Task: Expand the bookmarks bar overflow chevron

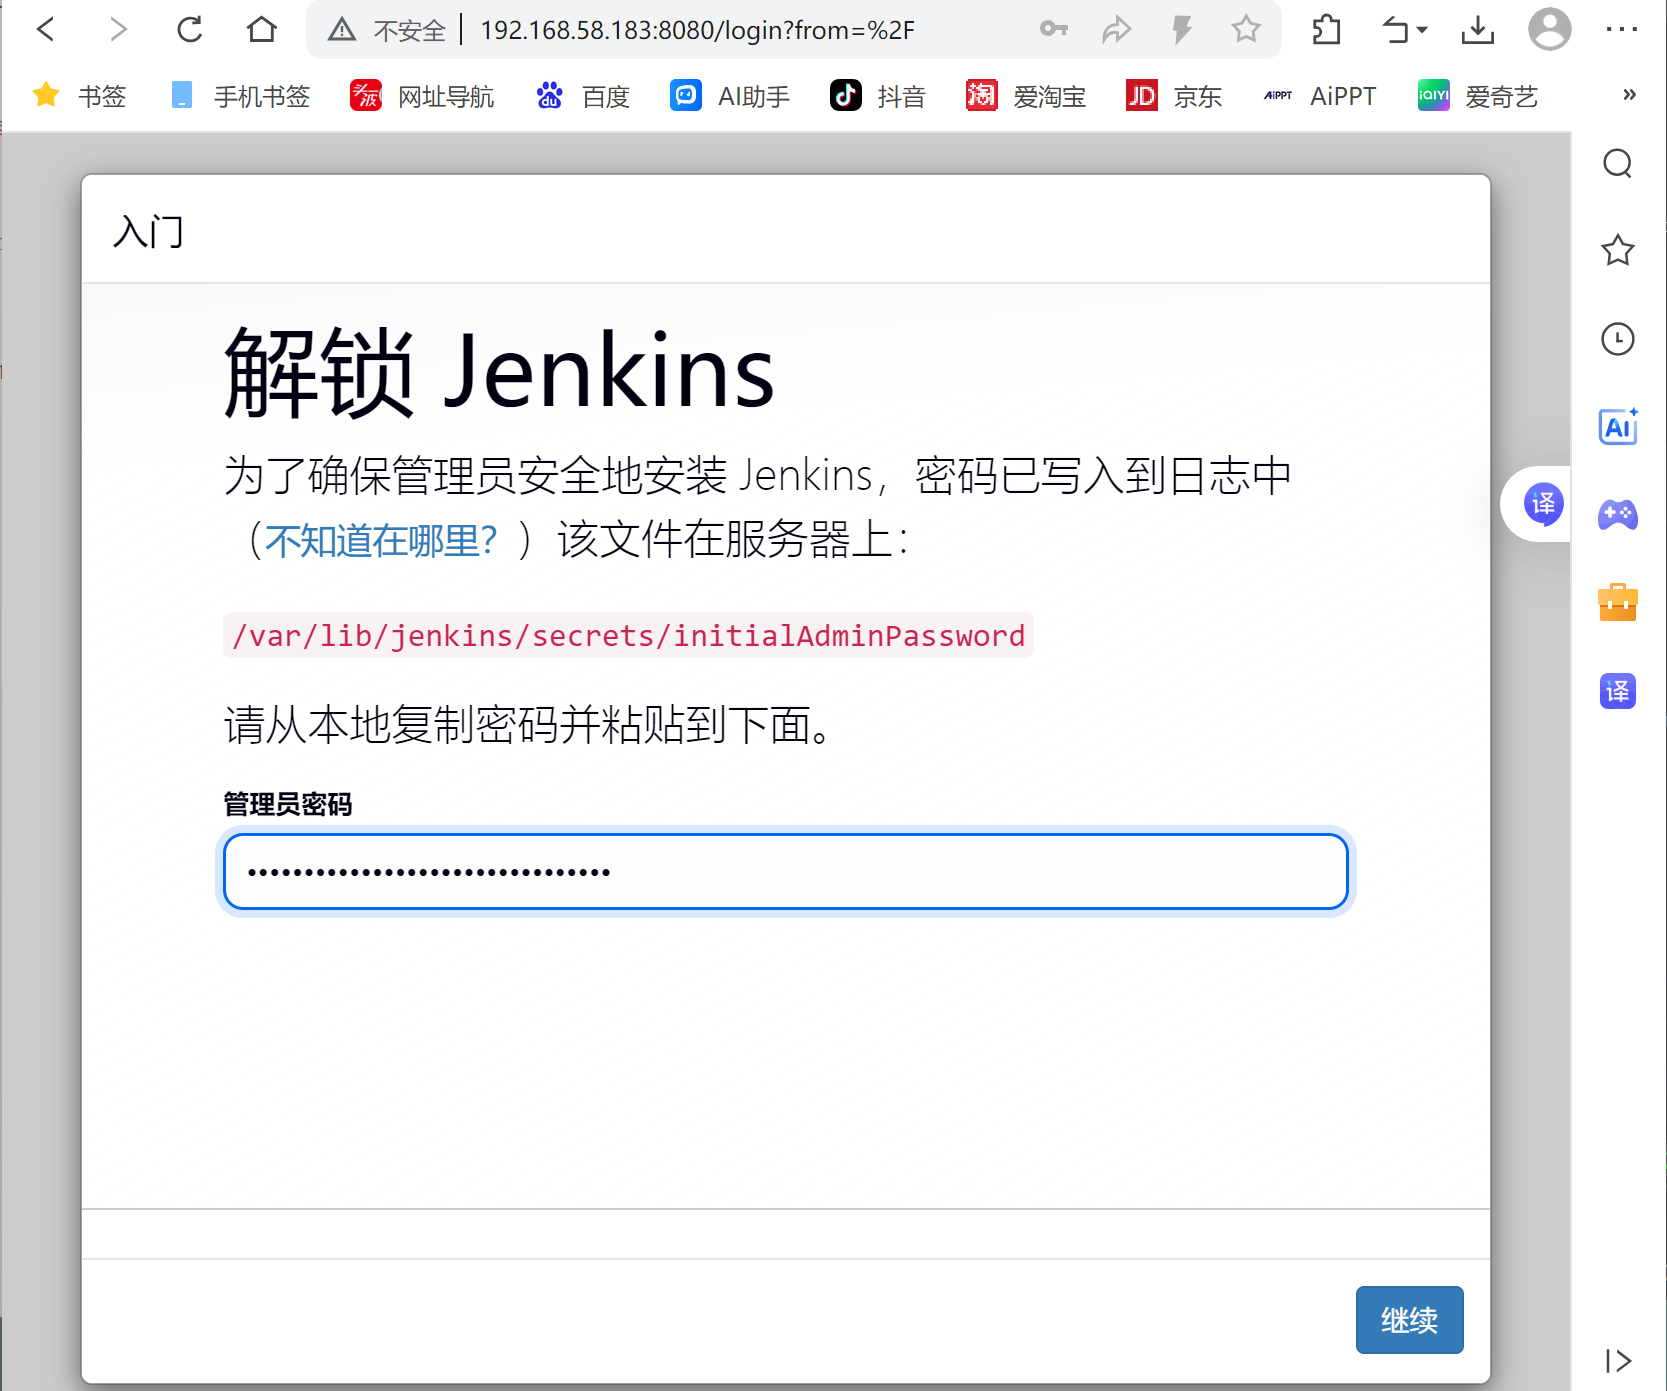Action: click(1629, 95)
